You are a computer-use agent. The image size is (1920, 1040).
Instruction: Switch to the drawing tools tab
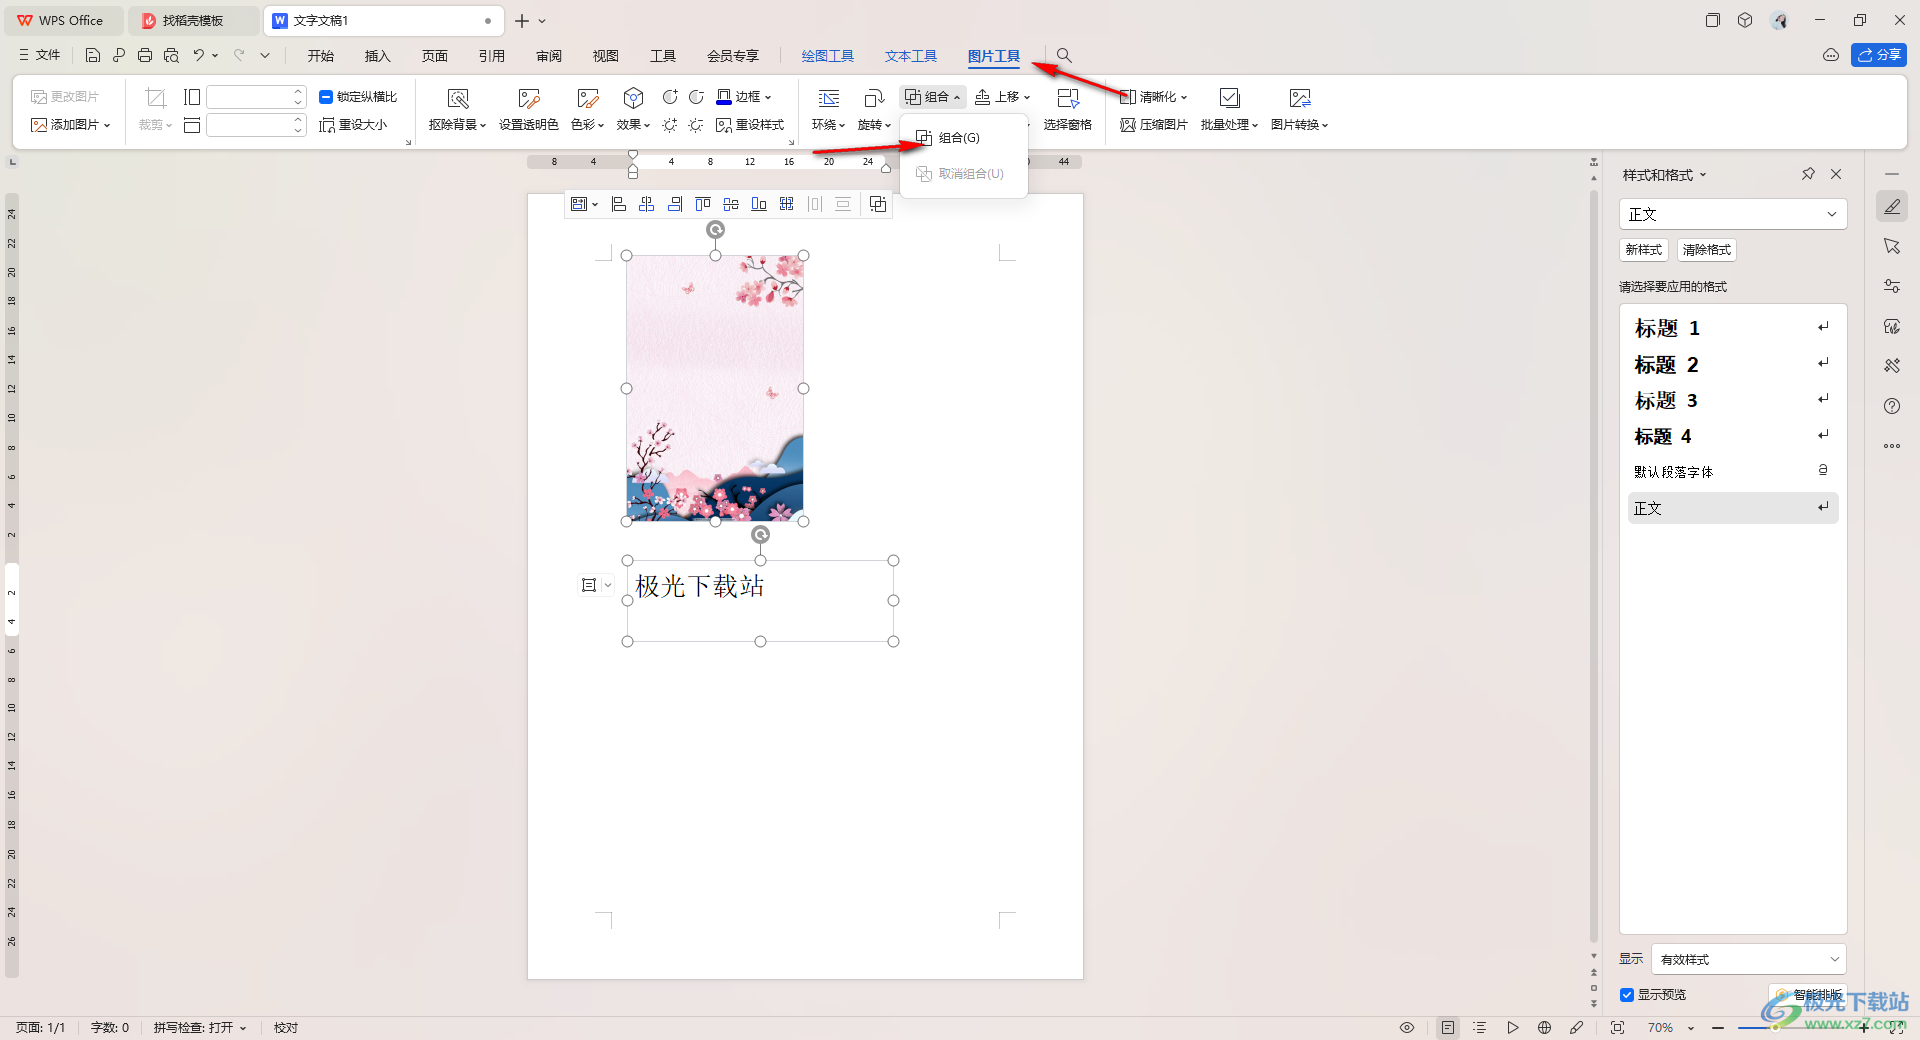828,56
